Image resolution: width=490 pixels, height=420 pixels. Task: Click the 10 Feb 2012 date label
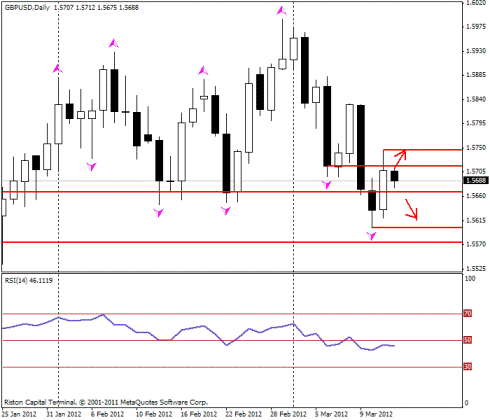pyautogui.click(x=154, y=414)
